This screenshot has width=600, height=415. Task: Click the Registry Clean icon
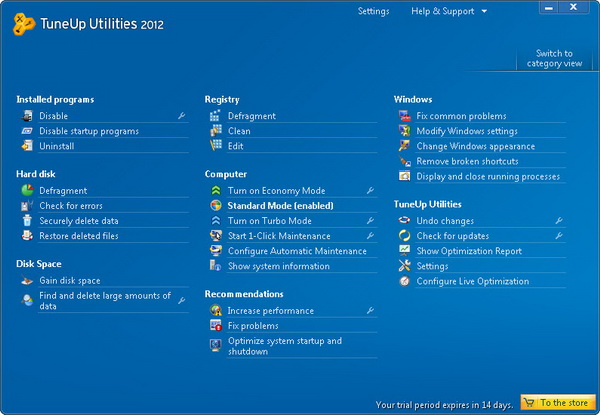pyautogui.click(x=215, y=131)
